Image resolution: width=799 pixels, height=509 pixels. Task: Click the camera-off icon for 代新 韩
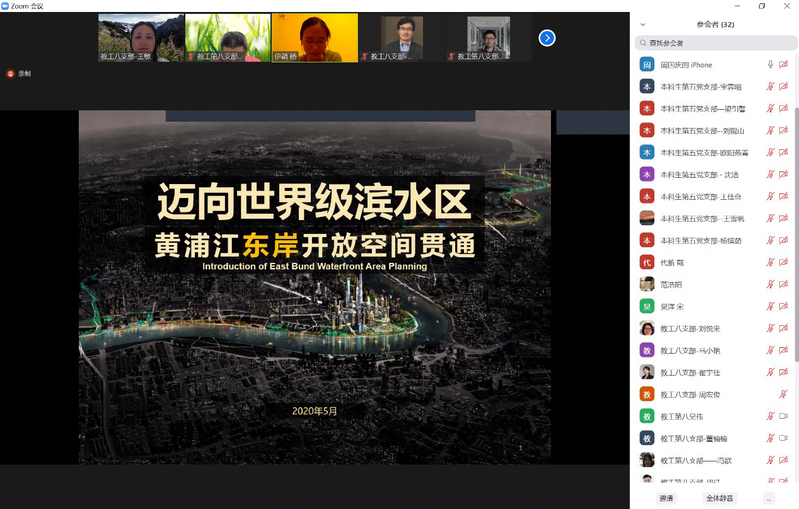tap(783, 262)
